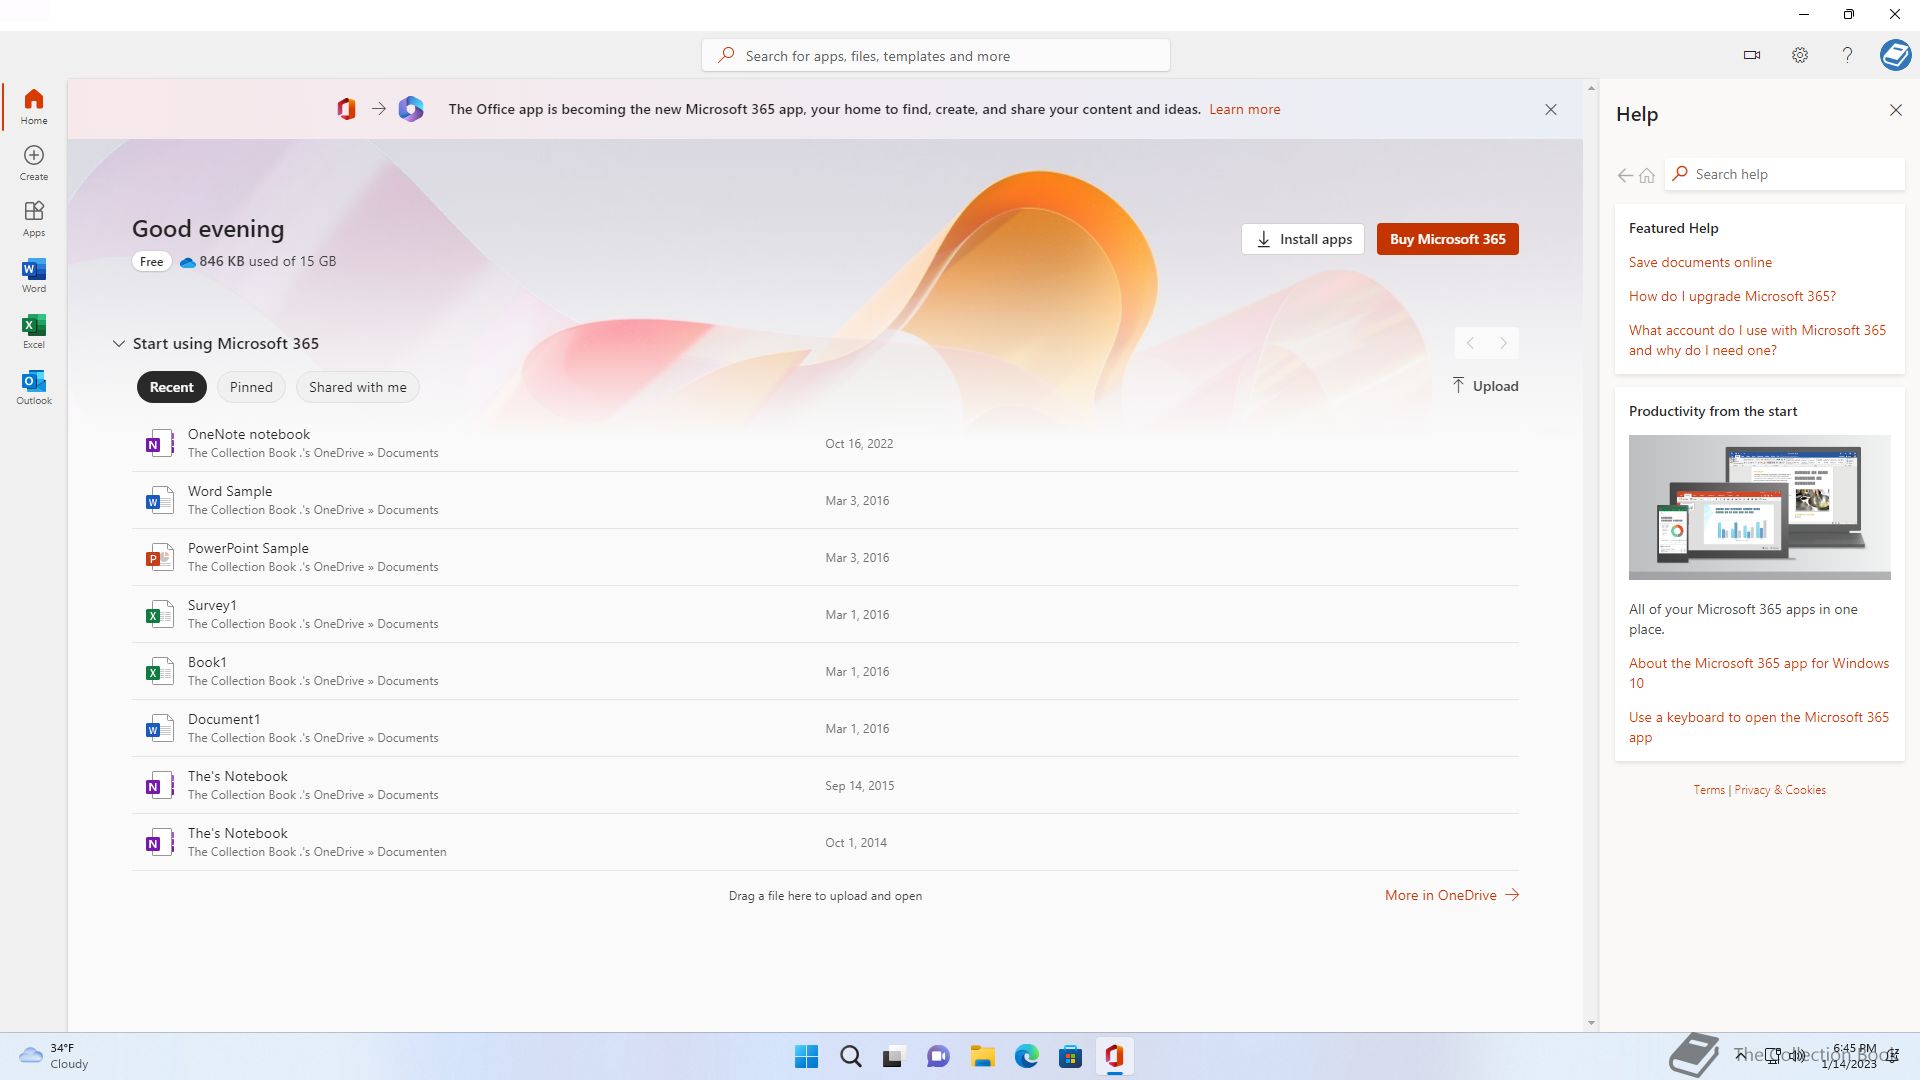Open Use a keyboard help link

coord(1759,727)
